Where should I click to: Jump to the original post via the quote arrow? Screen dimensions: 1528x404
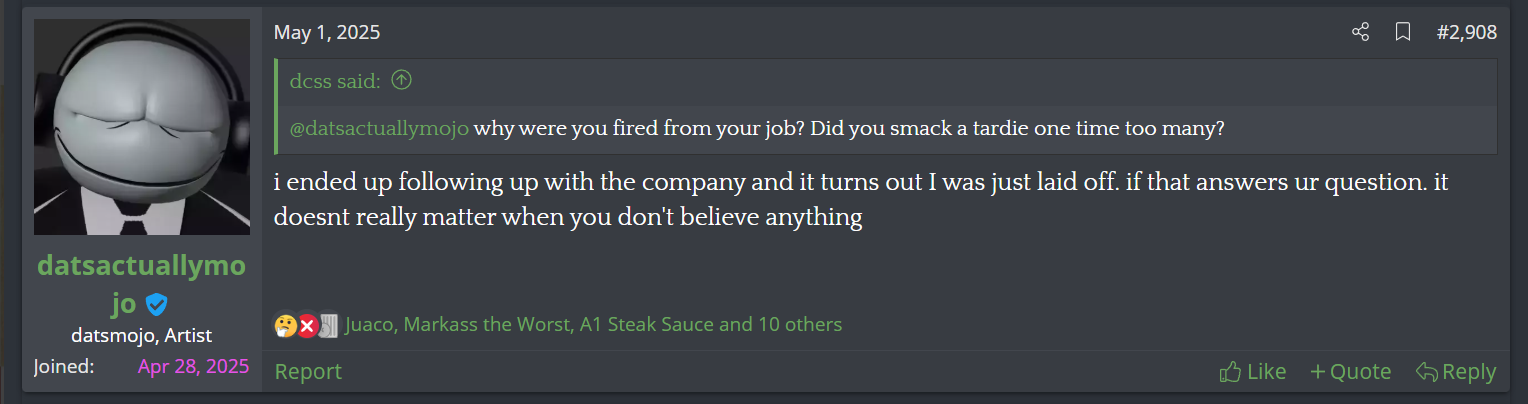[401, 82]
